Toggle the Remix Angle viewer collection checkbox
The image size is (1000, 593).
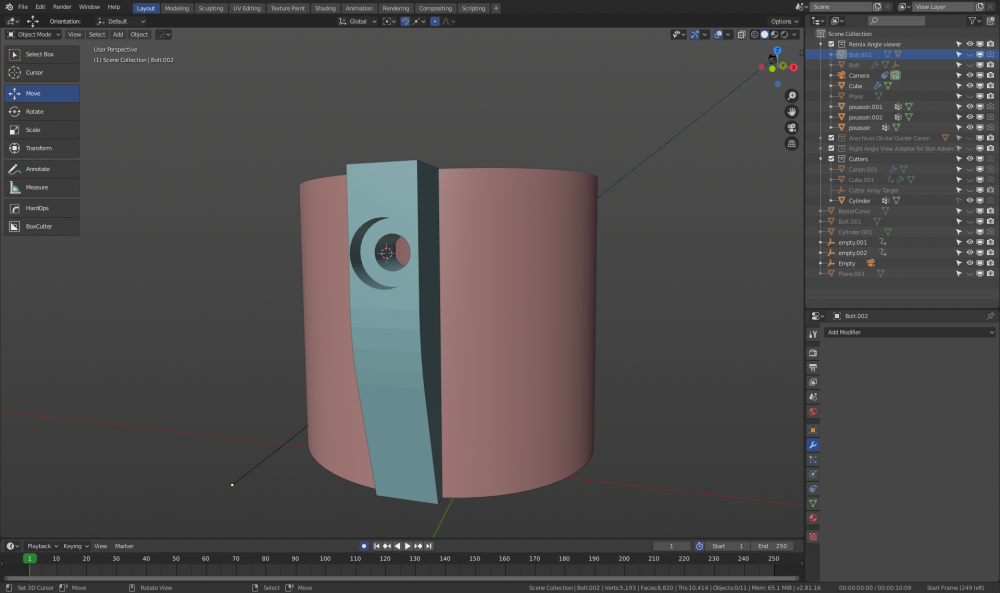pos(830,44)
